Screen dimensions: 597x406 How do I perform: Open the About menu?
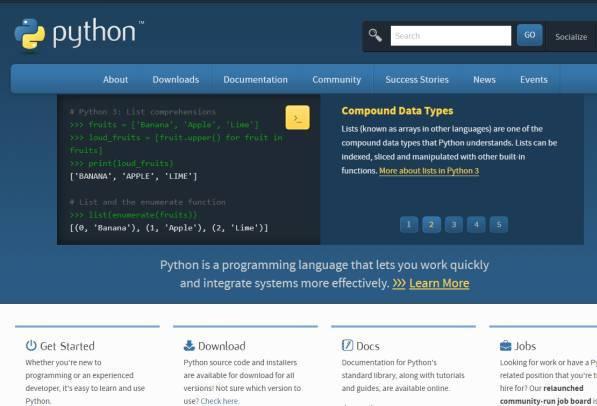pyautogui.click(x=115, y=80)
